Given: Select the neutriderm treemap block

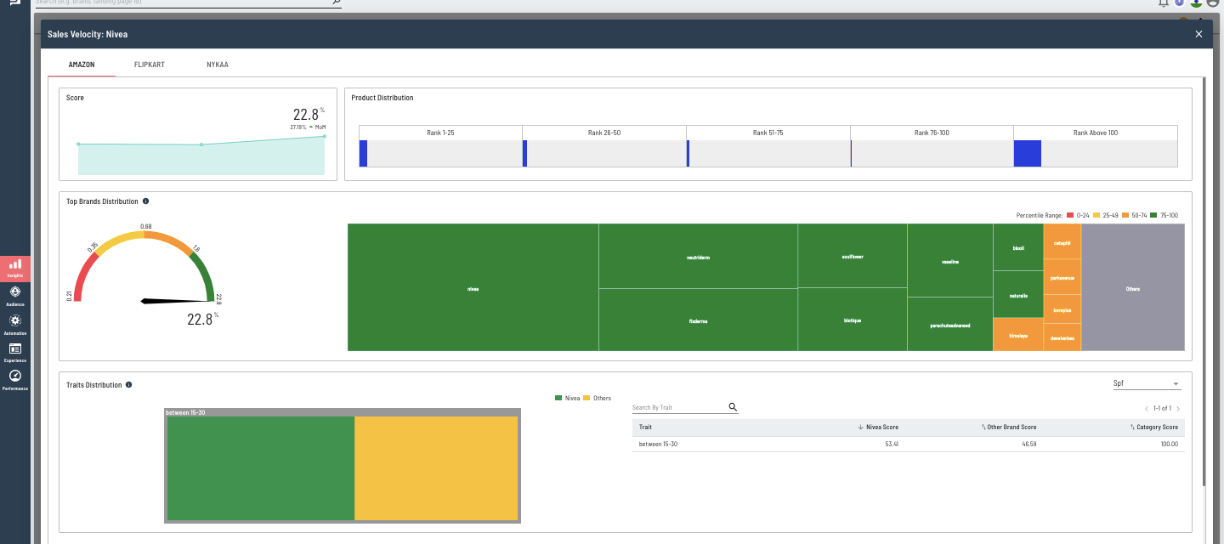Looking at the screenshot, I should pos(698,256).
